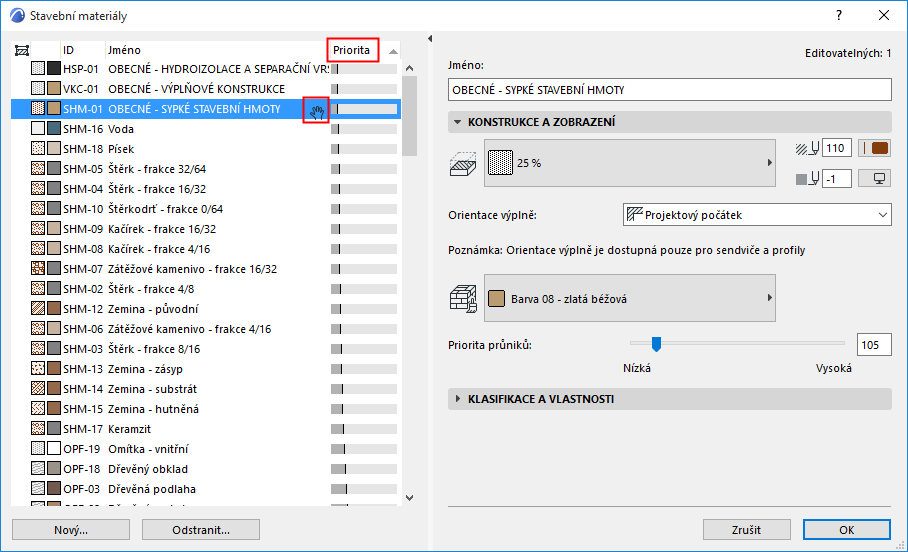The width and height of the screenshot is (908, 552).
Task: Click the priority value field showing 105
Action: tap(874, 345)
